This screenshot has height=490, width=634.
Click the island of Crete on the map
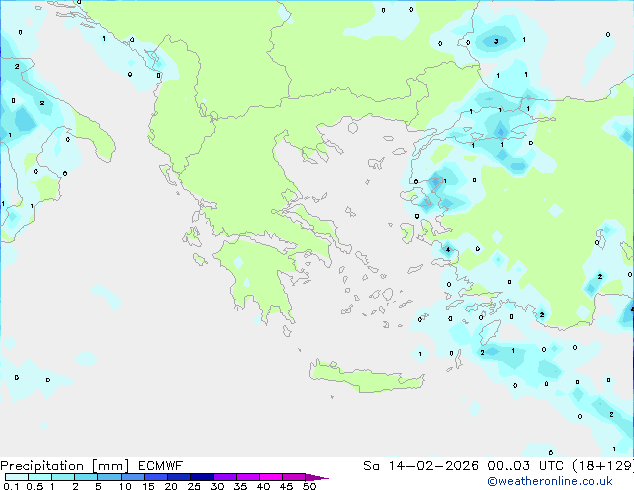[x=366, y=377]
